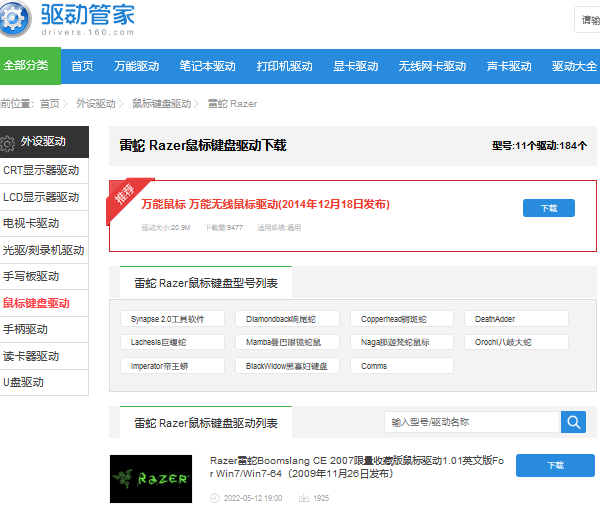Click the magnifier search button
The image size is (600, 506).
click(x=573, y=422)
